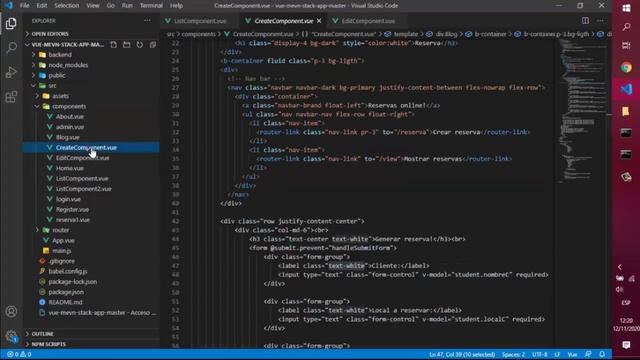This screenshot has width=640, height=360.
Task: Collapse the VUE-MEVN-STACK-APP-MASTER root folder
Action: coord(65,44)
